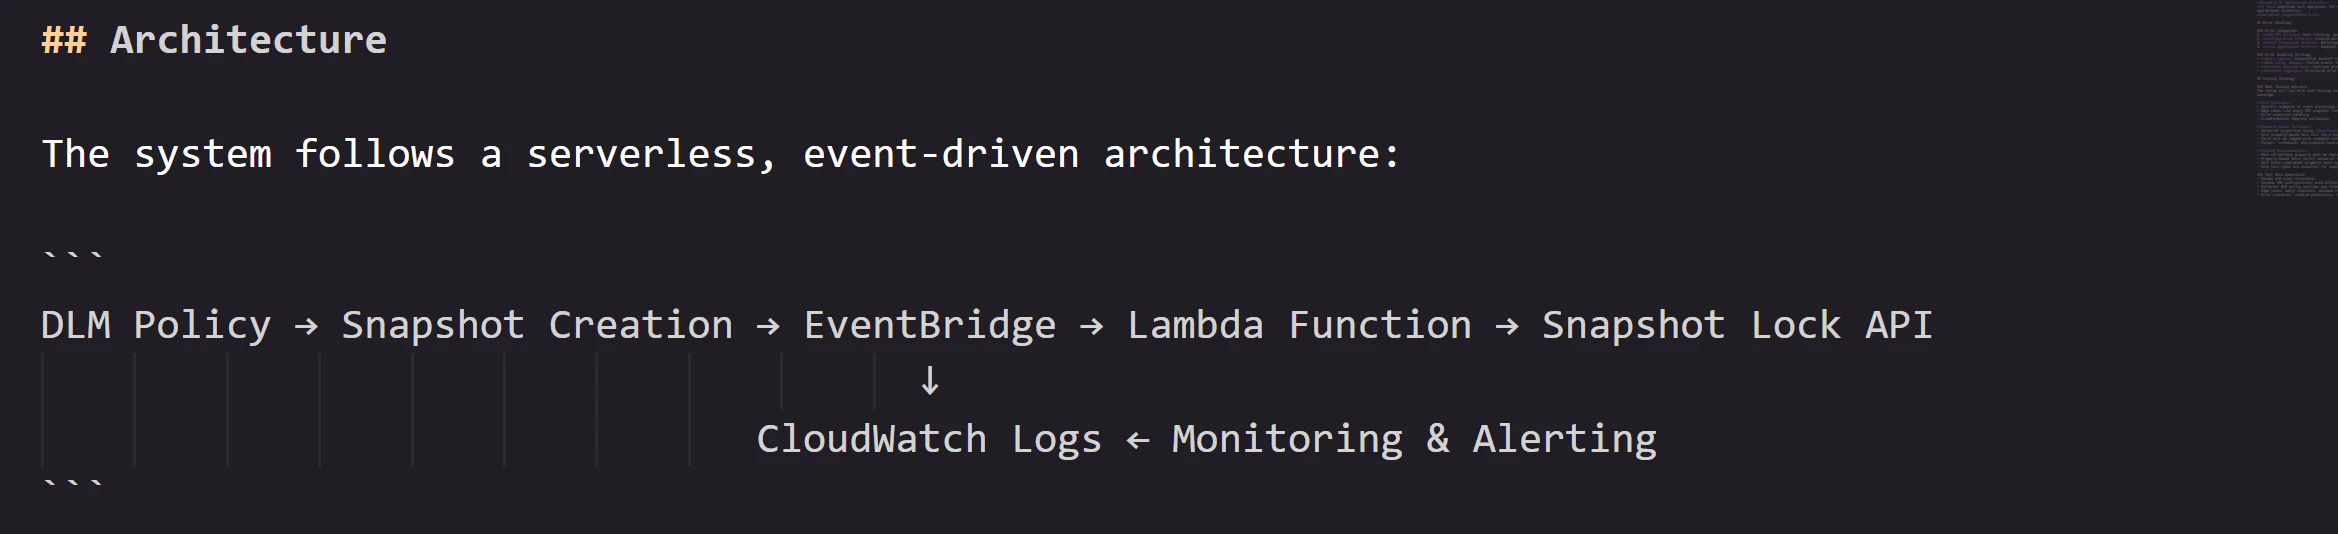Click the opening triple backtick fence
This screenshot has width=2338, height=534.
72,255
